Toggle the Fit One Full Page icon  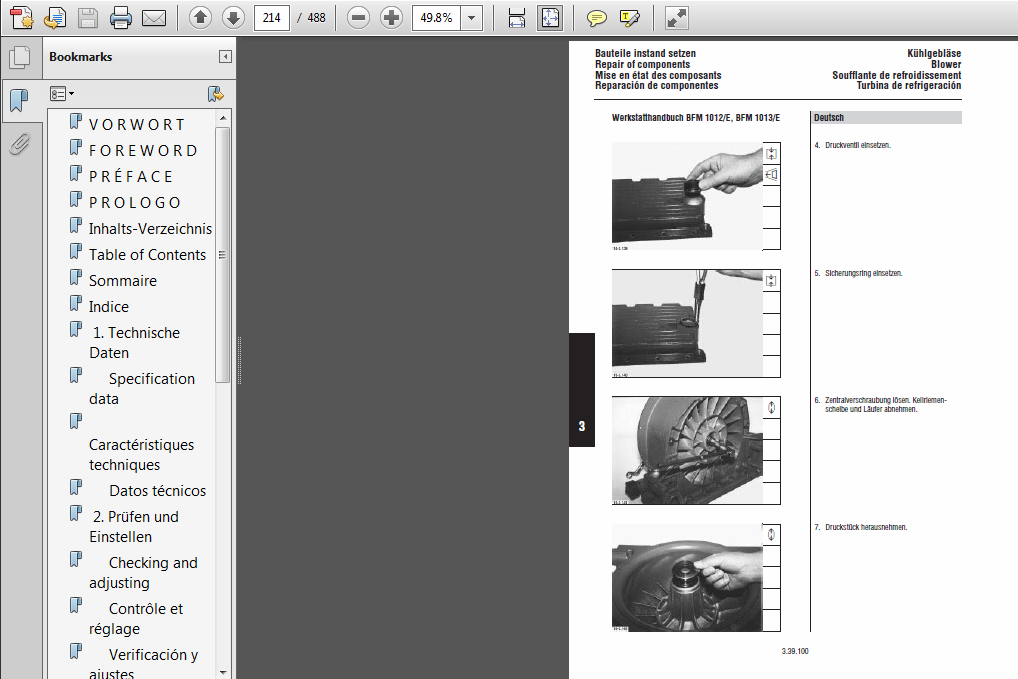(x=550, y=18)
